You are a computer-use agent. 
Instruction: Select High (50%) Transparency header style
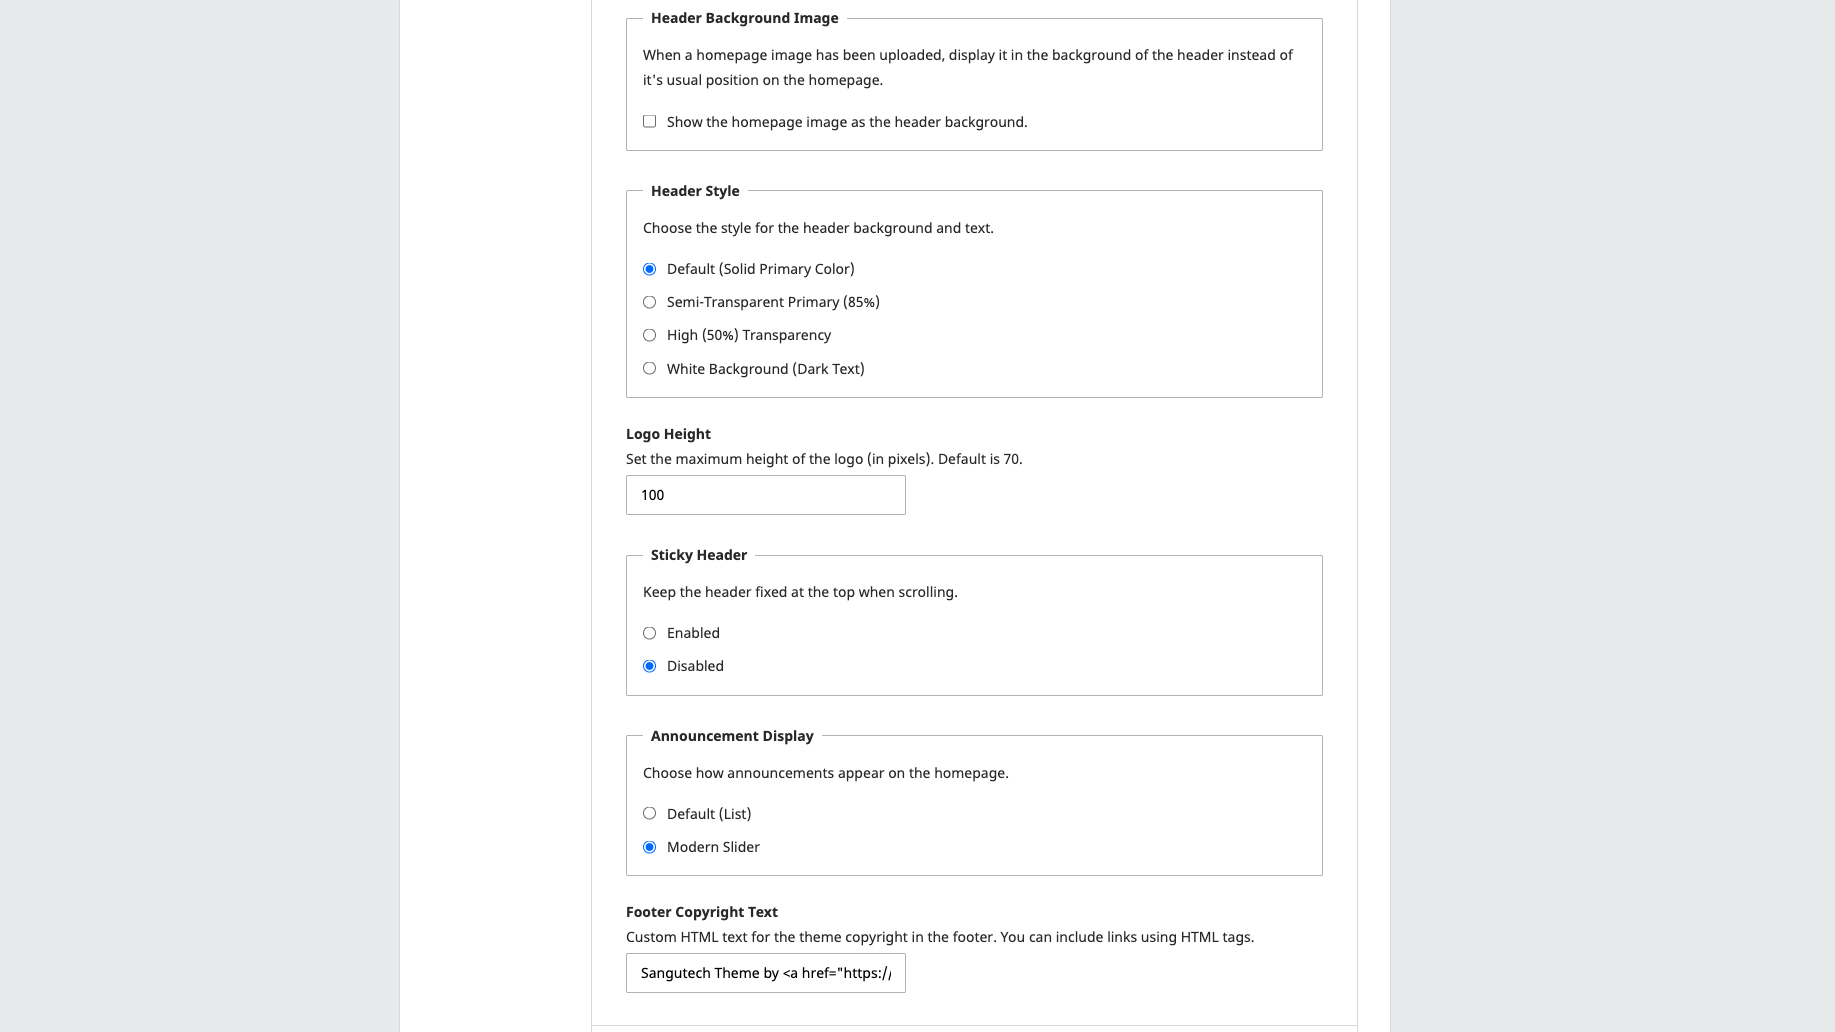(x=650, y=335)
